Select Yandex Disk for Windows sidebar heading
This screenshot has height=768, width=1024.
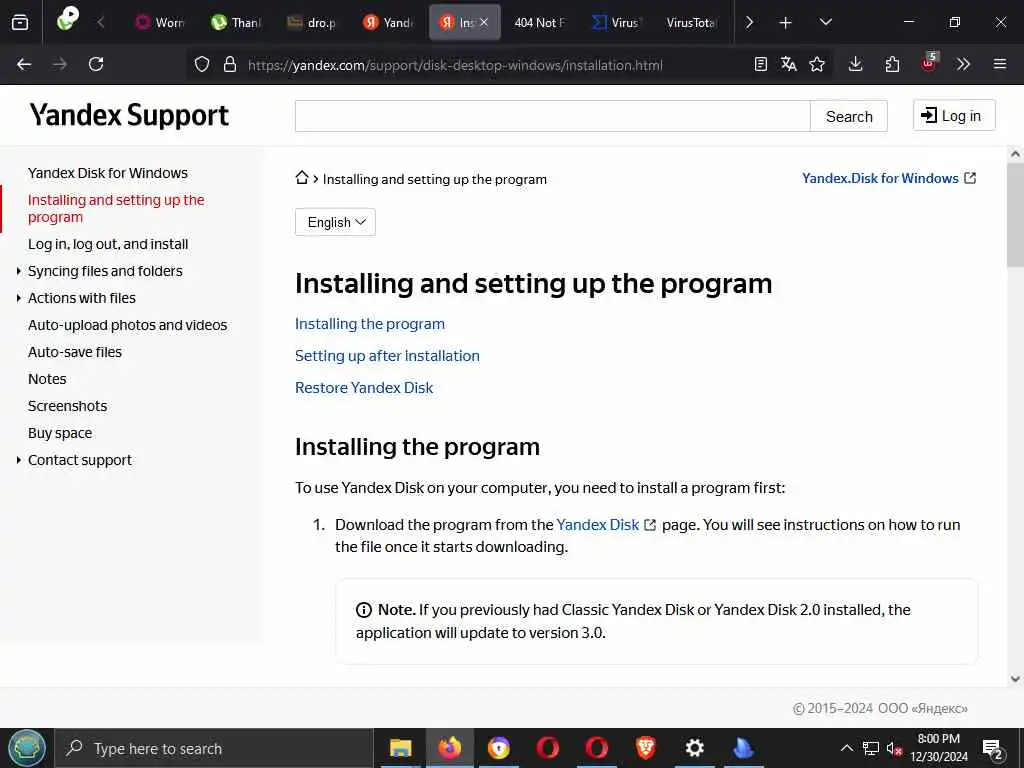(x=108, y=173)
